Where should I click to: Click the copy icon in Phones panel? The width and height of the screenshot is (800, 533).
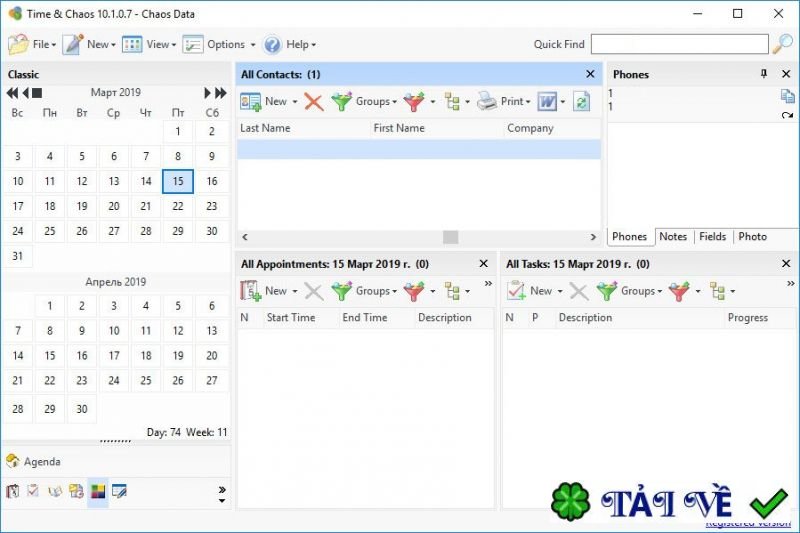click(x=788, y=96)
